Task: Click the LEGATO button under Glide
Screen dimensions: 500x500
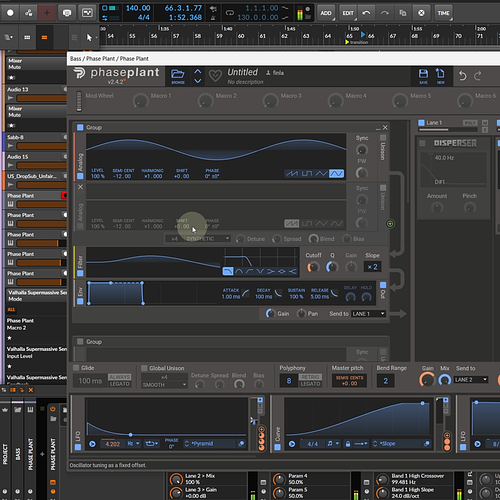Action: [x=119, y=384]
